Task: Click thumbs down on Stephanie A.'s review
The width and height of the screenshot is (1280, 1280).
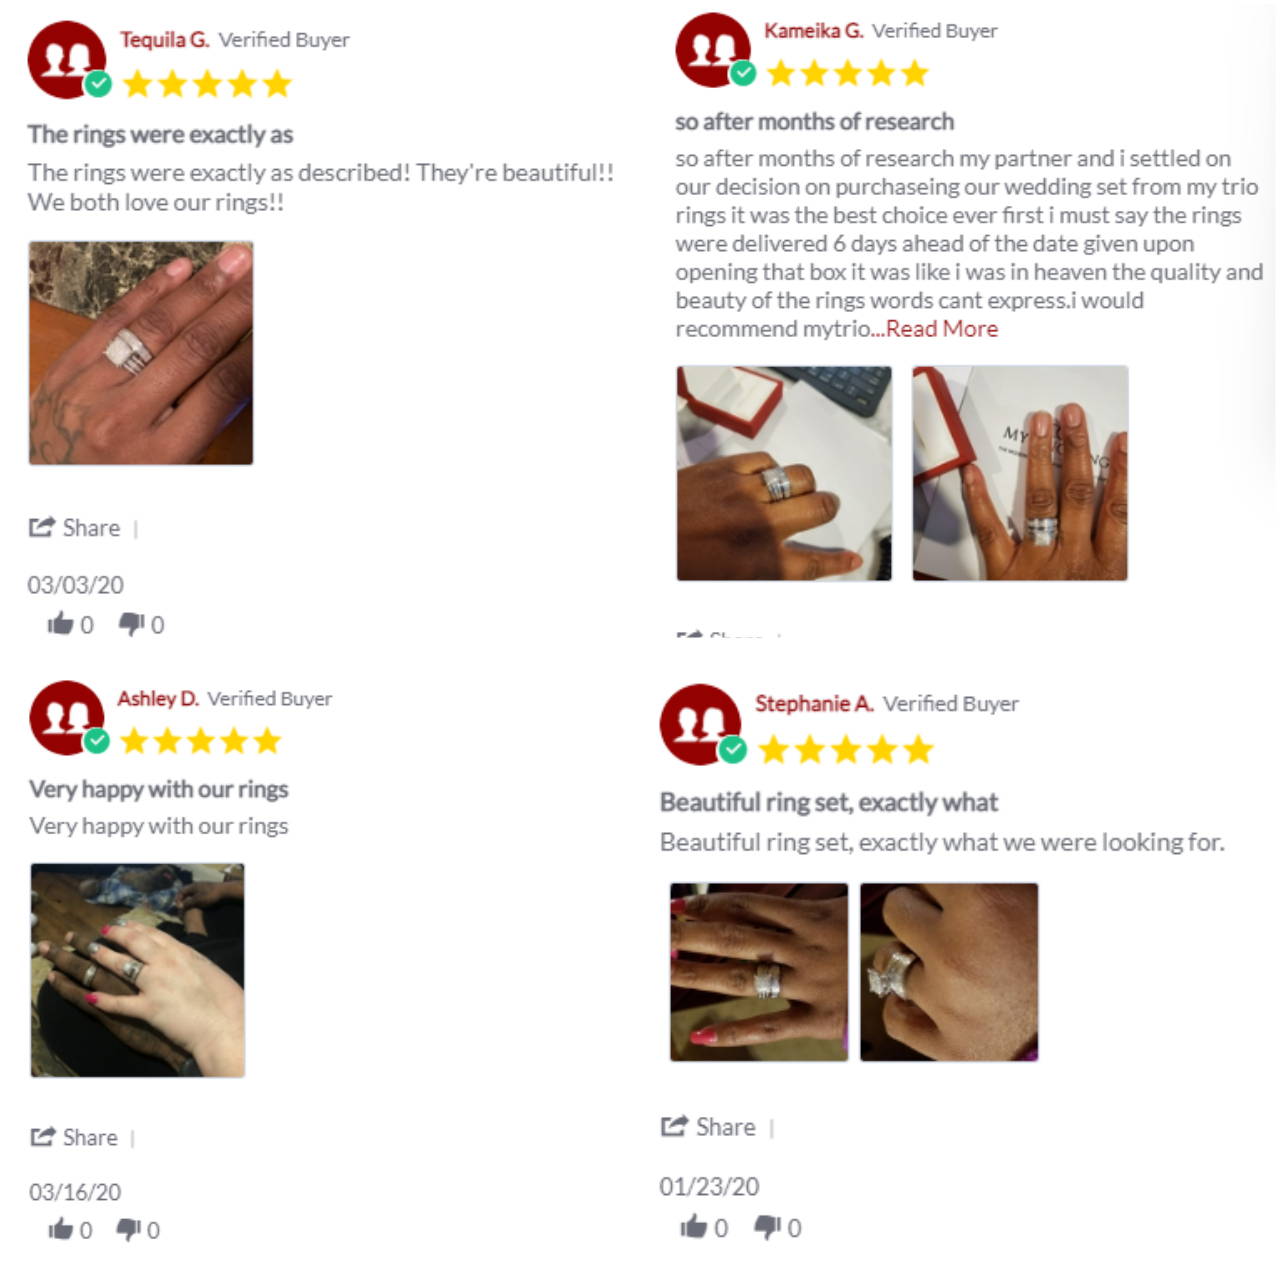Action: click(767, 1226)
